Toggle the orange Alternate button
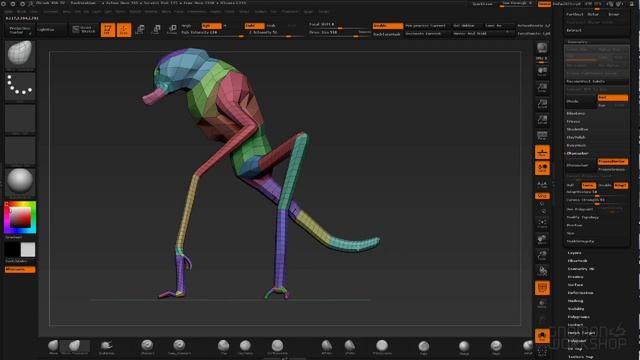The height and width of the screenshot is (360, 640). [x=20, y=269]
